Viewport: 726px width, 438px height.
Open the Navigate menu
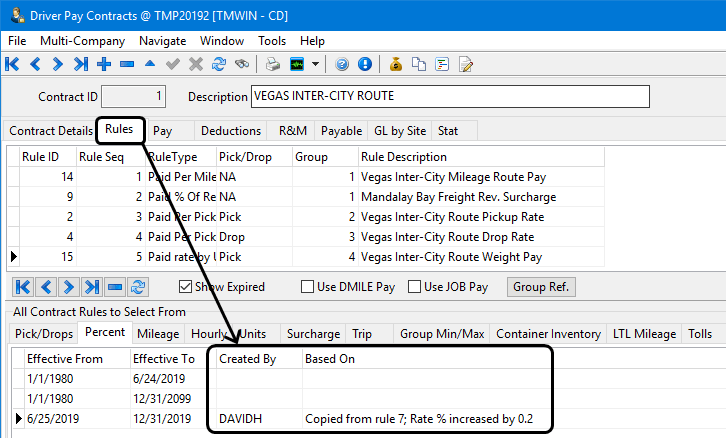point(162,41)
